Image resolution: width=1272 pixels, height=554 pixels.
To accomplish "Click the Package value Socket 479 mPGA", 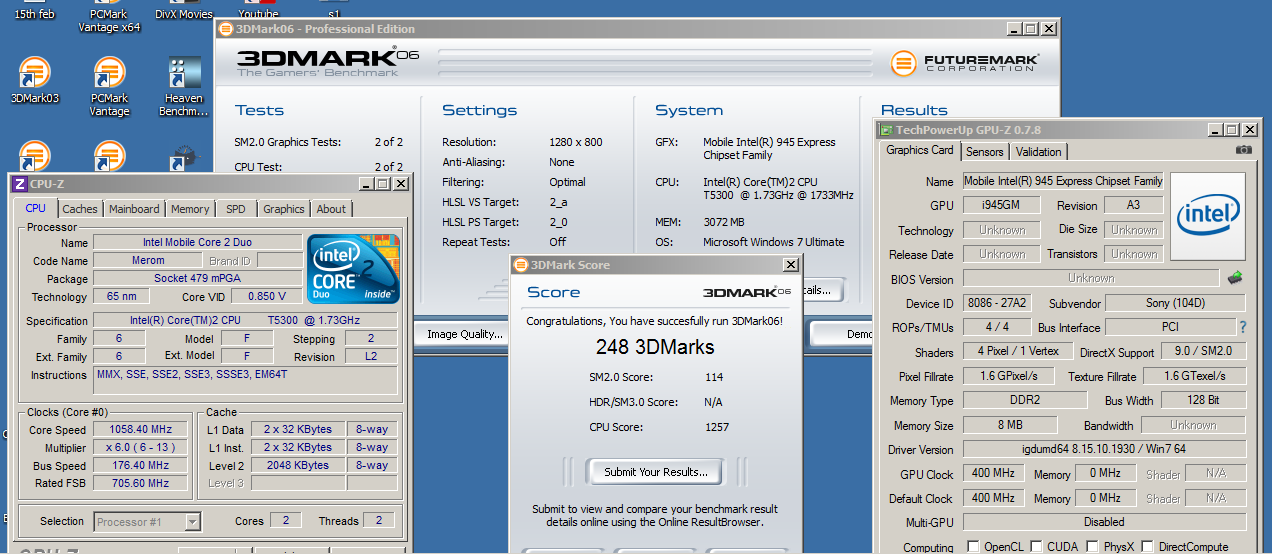I will pos(198,279).
